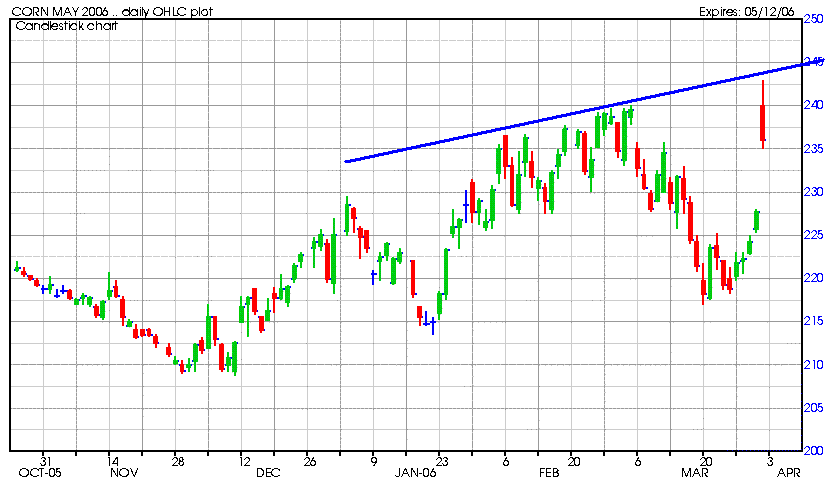
Task: Click the 225 price axis label
Action: (x=814, y=234)
